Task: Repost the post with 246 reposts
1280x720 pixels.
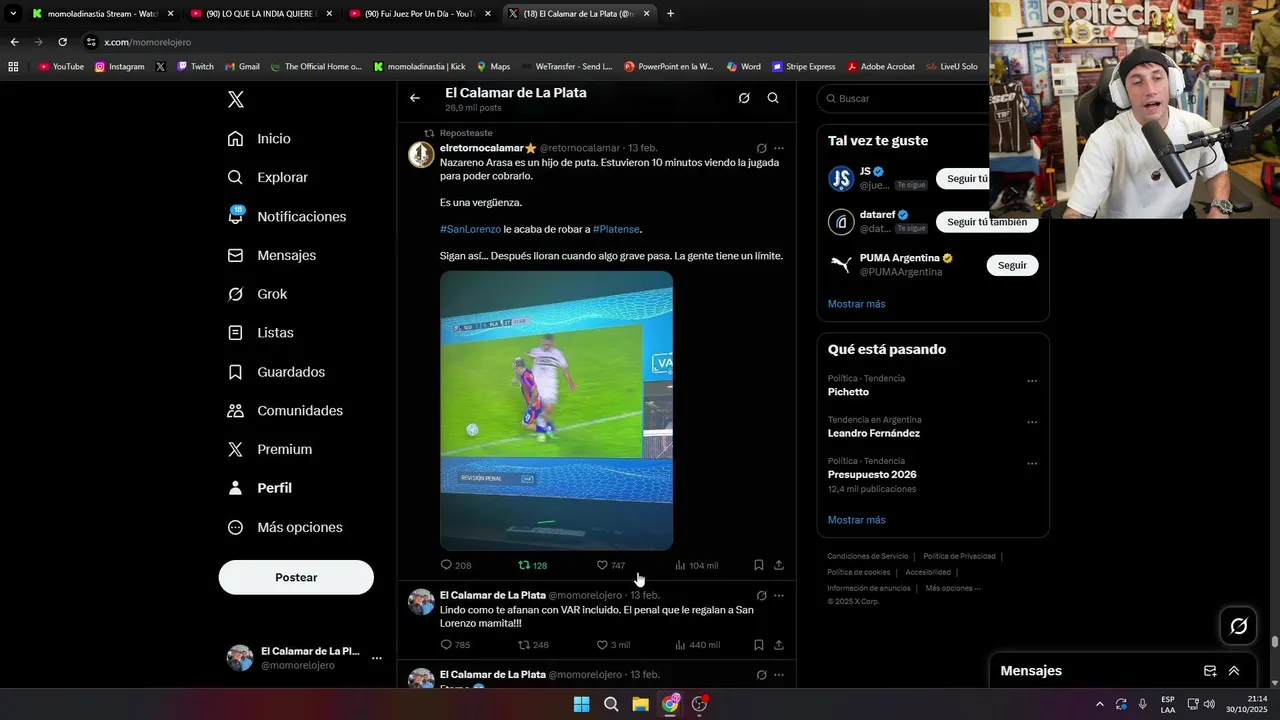Action: pos(533,645)
